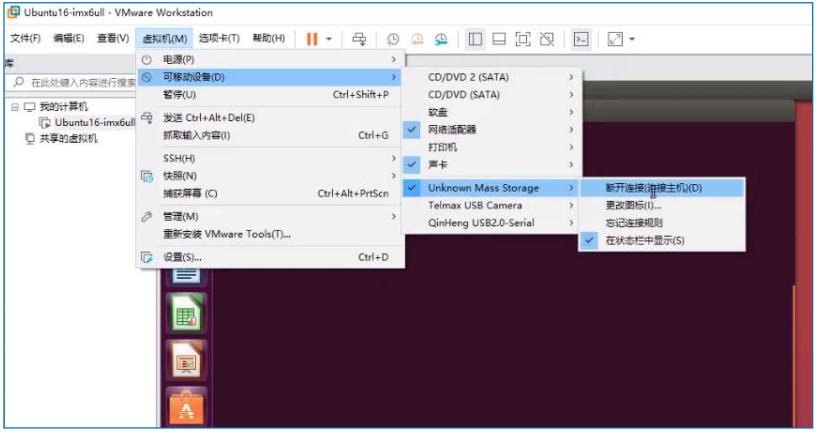Click the 虚拟机(M) menu
This screenshot has height=434, width=819.
(x=165, y=39)
